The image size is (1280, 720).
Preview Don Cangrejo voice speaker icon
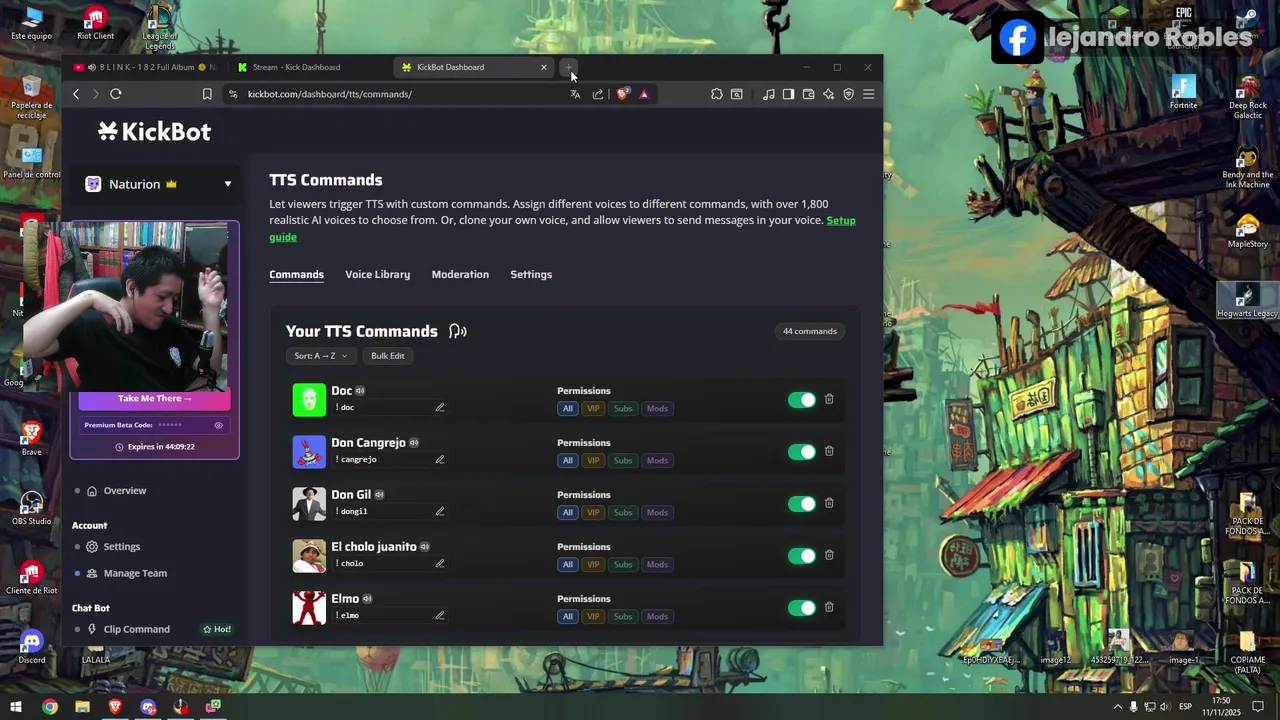coord(413,443)
